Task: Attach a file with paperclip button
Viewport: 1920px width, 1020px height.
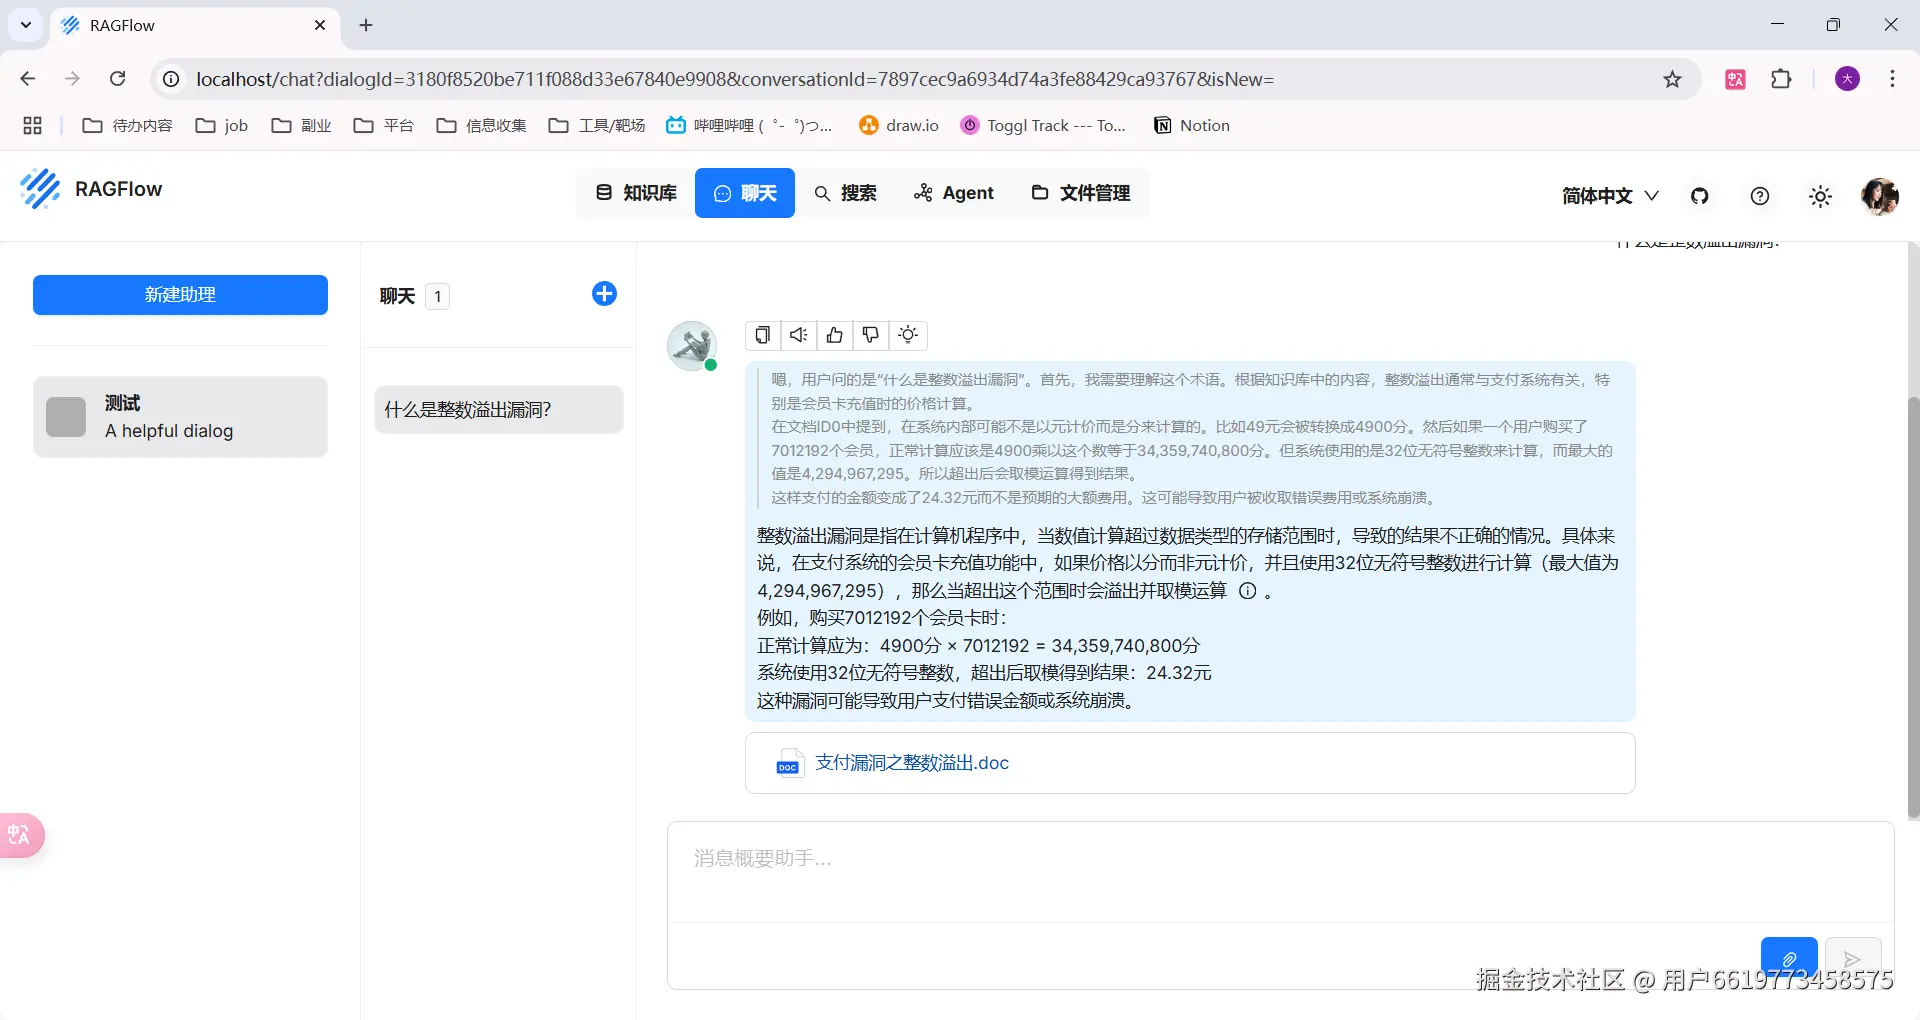Action: 1789,959
